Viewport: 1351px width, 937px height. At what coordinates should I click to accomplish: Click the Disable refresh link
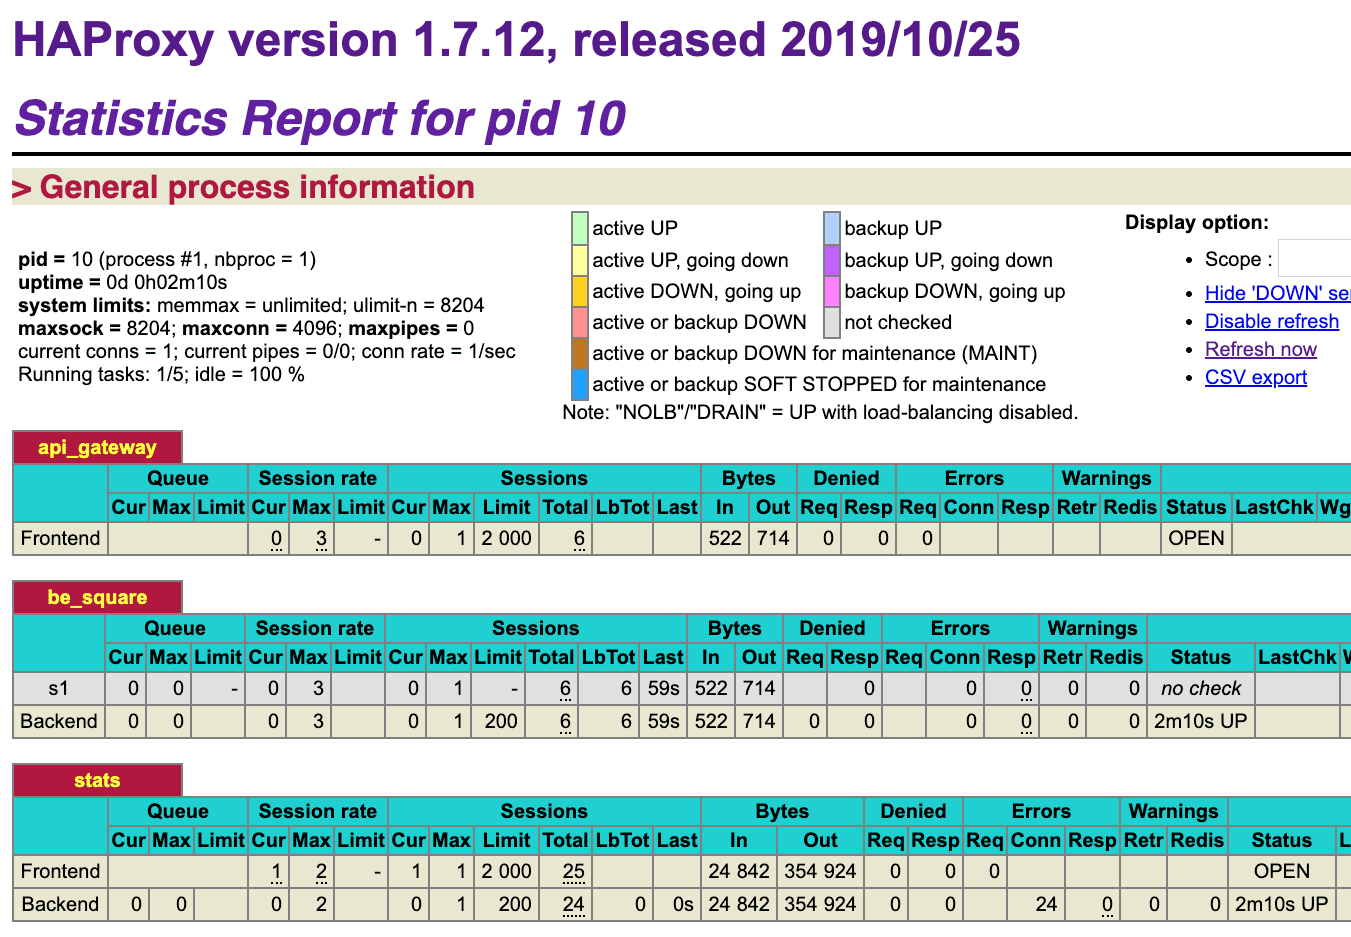tap(1271, 321)
